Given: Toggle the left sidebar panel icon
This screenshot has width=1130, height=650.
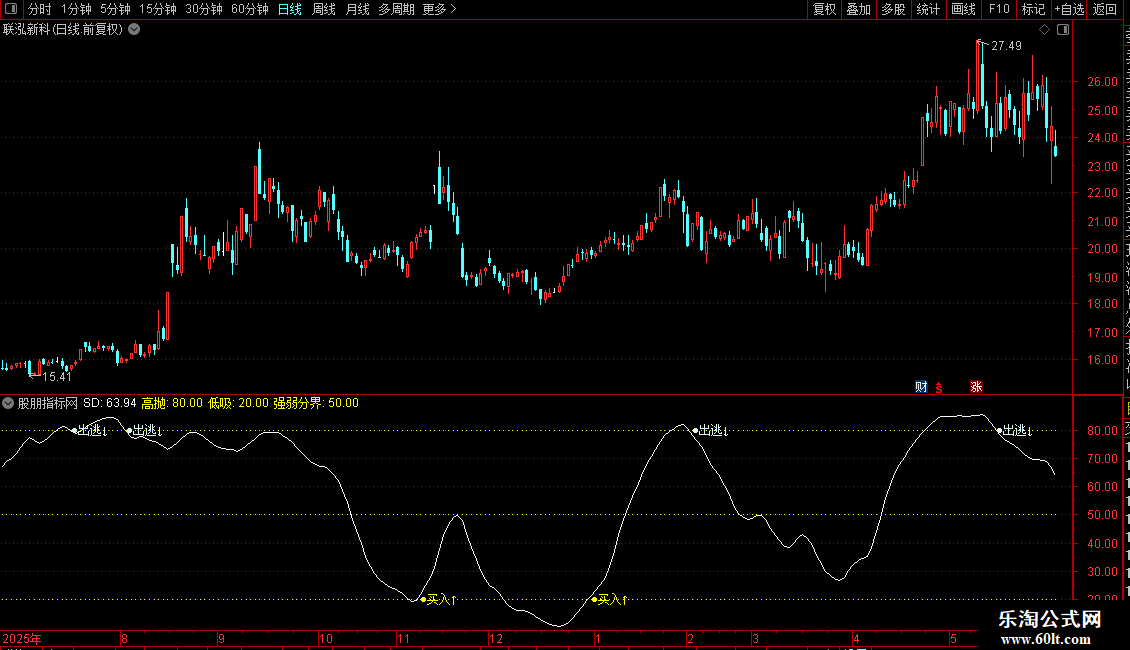Looking at the screenshot, I should (x=11, y=9).
